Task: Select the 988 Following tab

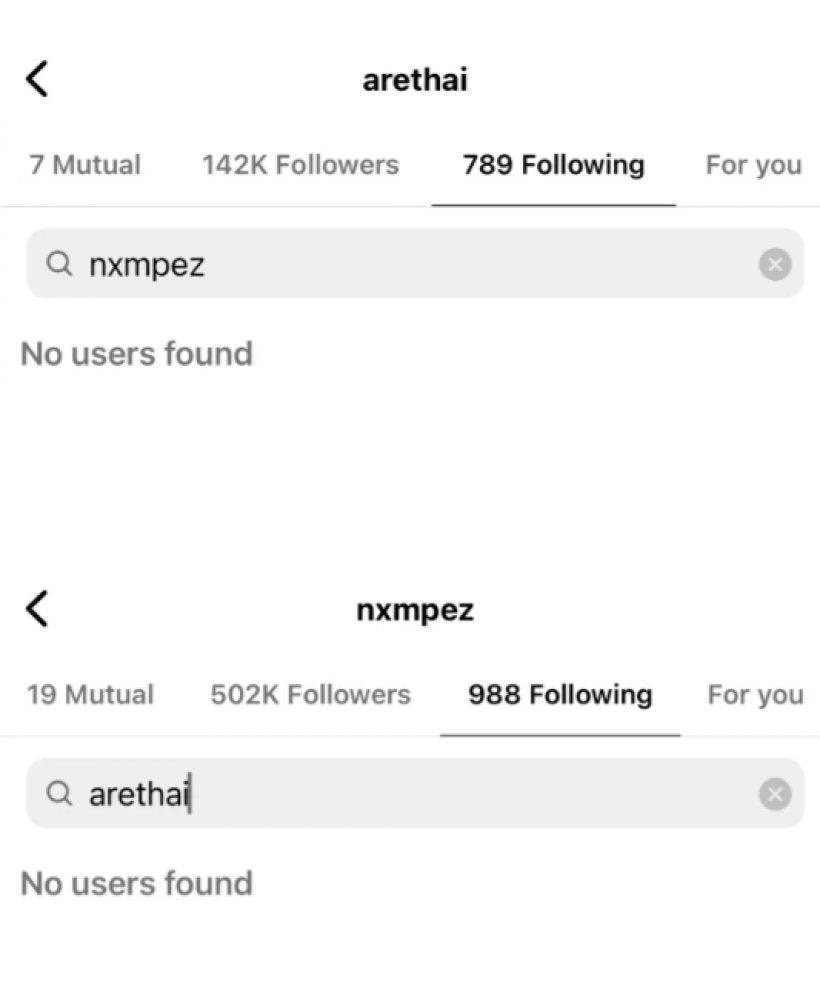Action: click(x=560, y=695)
